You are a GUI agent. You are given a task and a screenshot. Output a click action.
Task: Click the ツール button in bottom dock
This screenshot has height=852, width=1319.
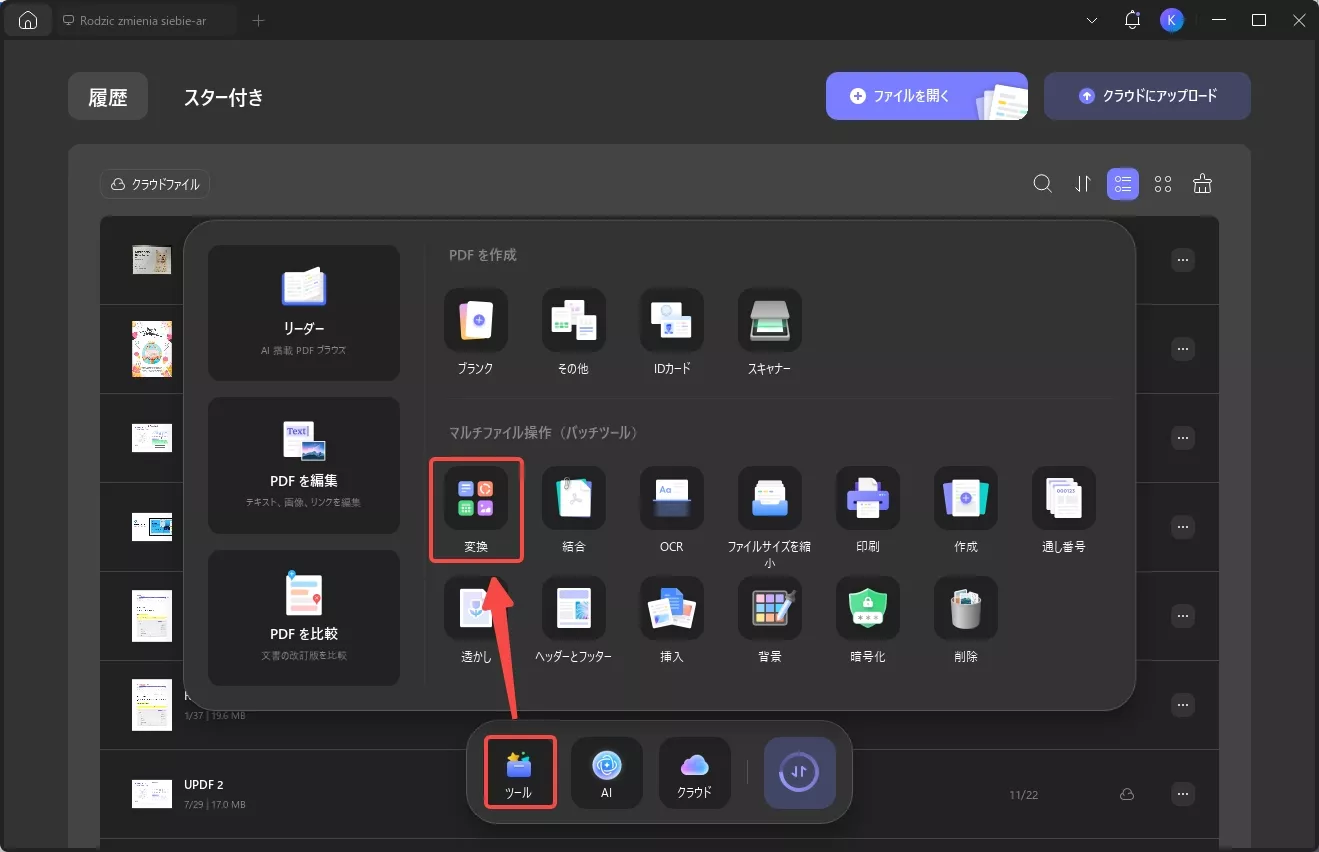[519, 772]
